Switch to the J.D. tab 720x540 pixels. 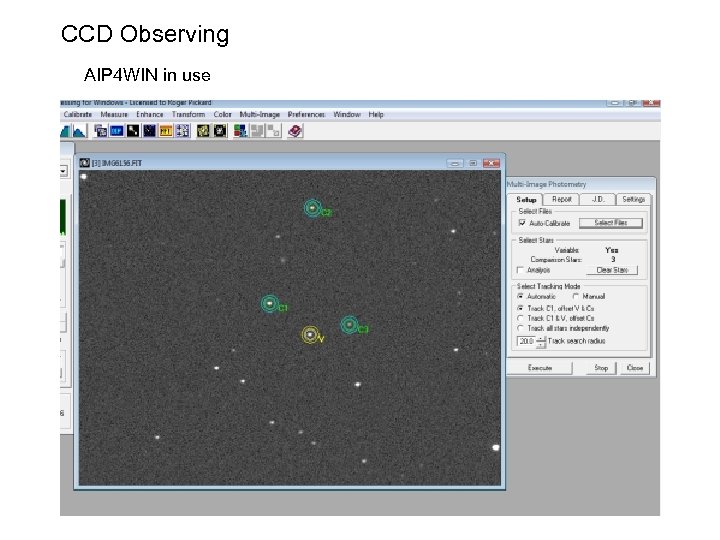[x=597, y=199]
